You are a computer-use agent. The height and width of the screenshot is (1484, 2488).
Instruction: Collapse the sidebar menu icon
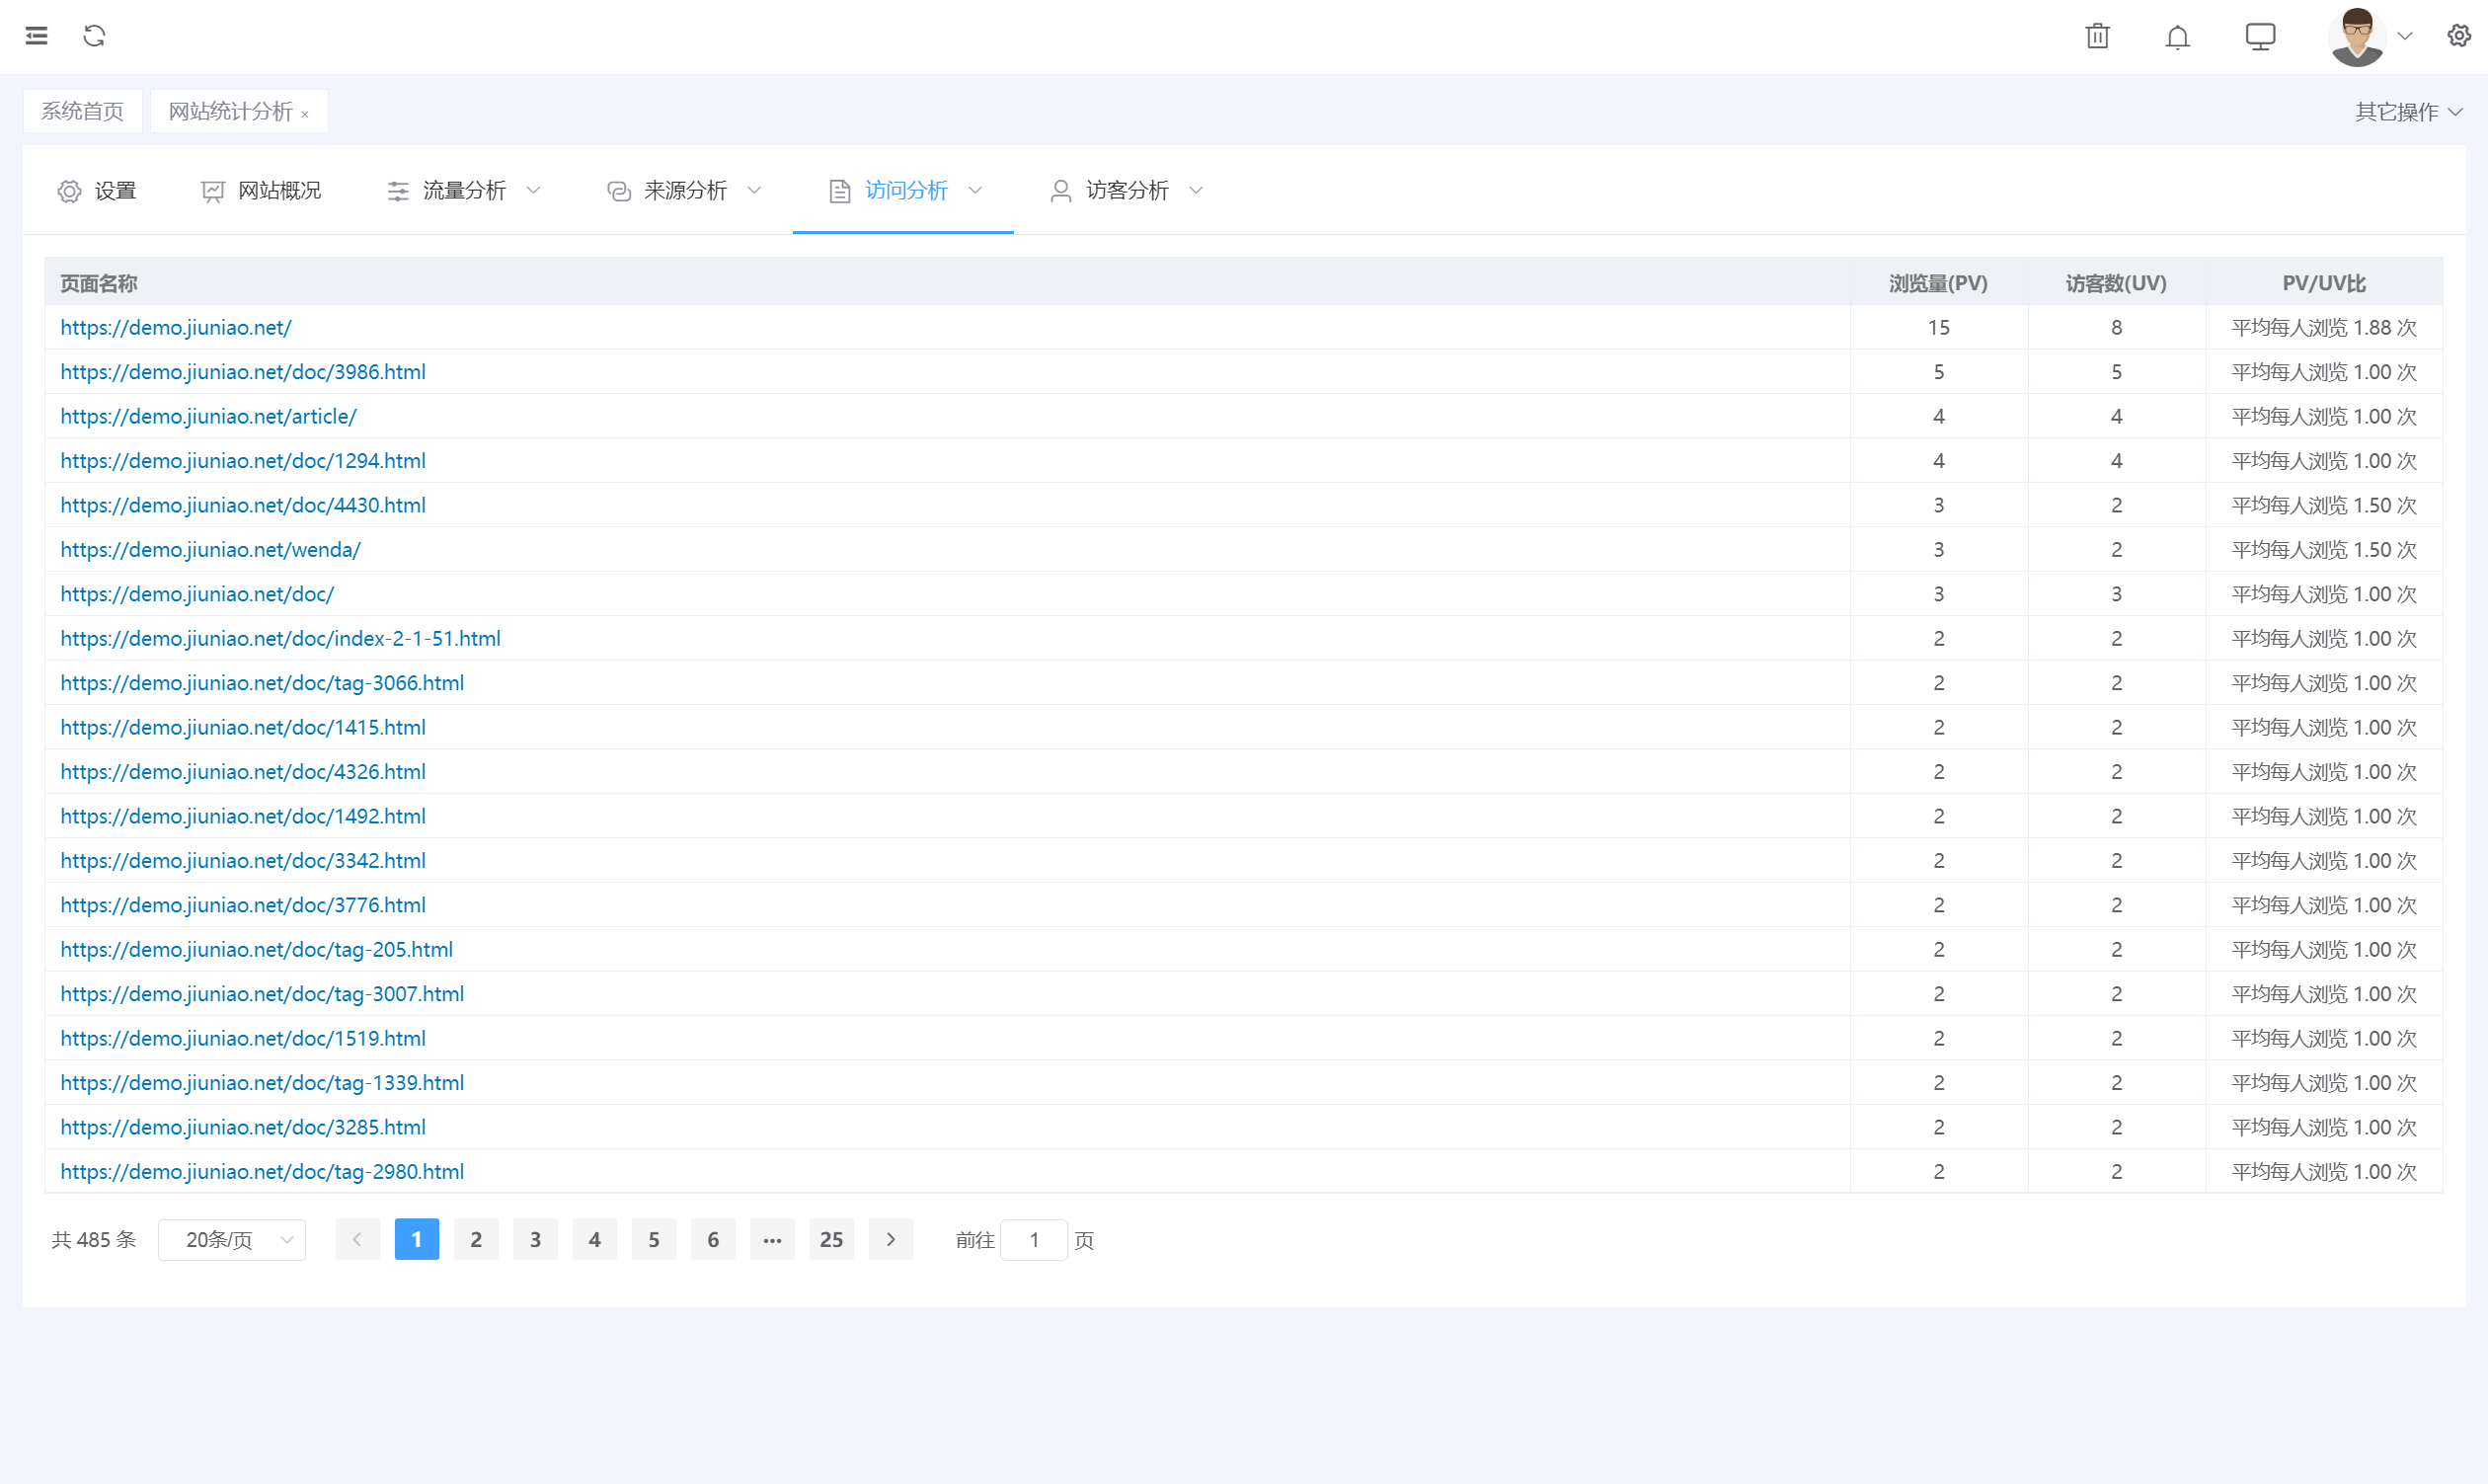pyautogui.click(x=37, y=36)
